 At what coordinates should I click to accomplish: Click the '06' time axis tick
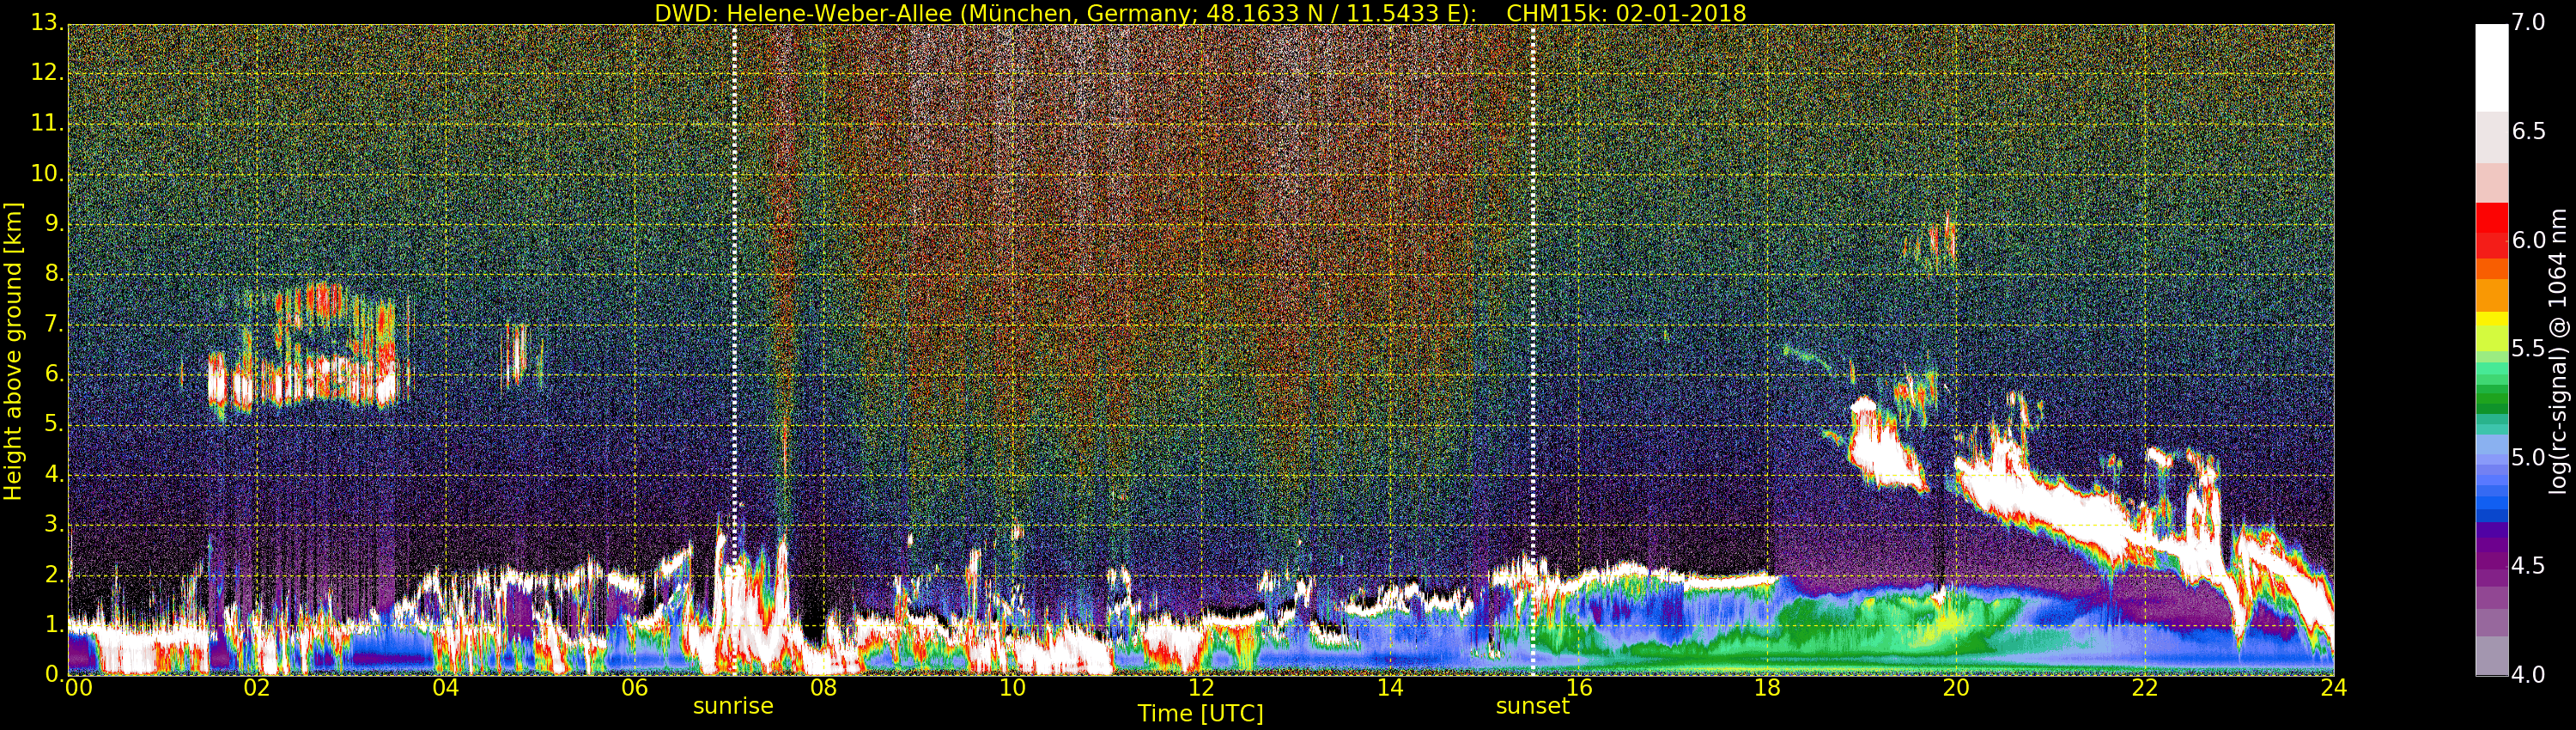pos(635,687)
